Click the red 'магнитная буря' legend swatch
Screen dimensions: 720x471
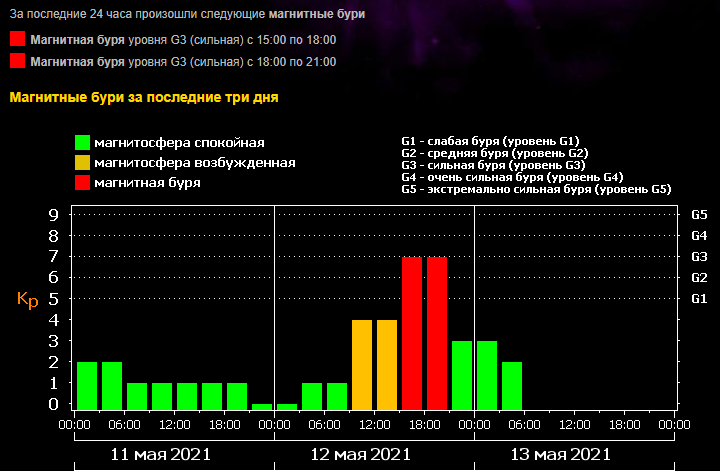click(x=82, y=182)
